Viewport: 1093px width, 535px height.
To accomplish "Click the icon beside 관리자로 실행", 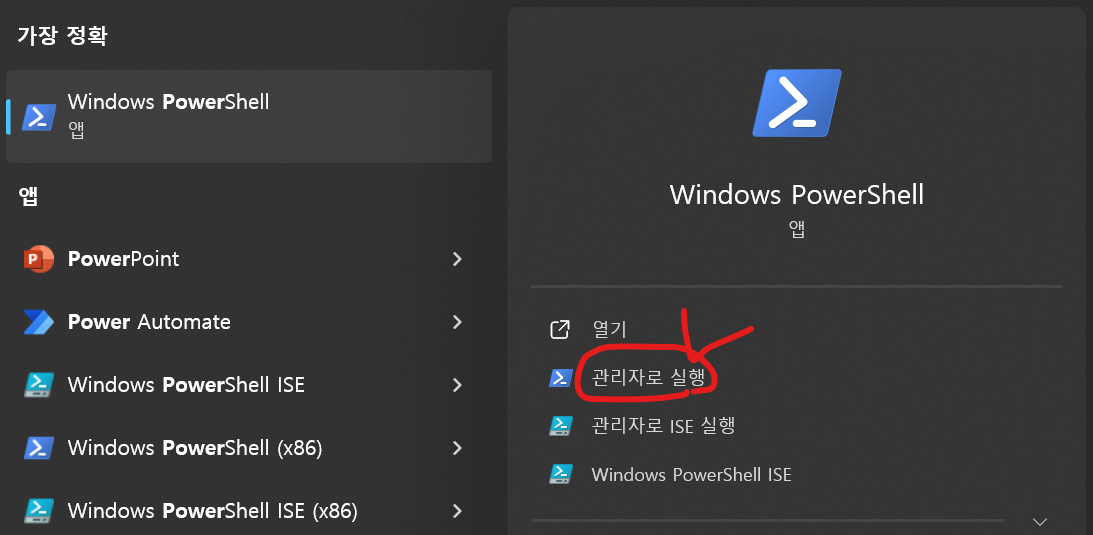I will click(560, 378).
